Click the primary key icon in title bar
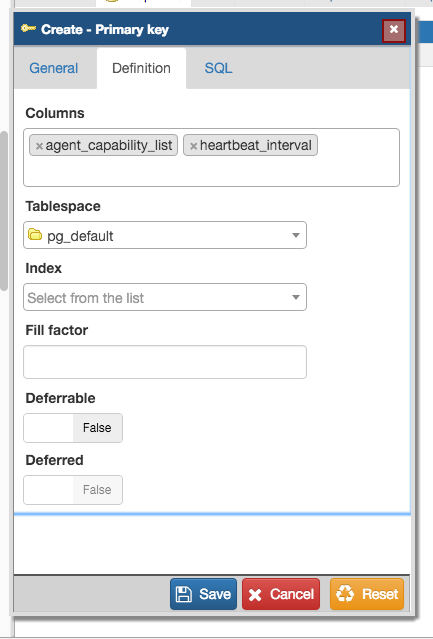 click(29, 29)
